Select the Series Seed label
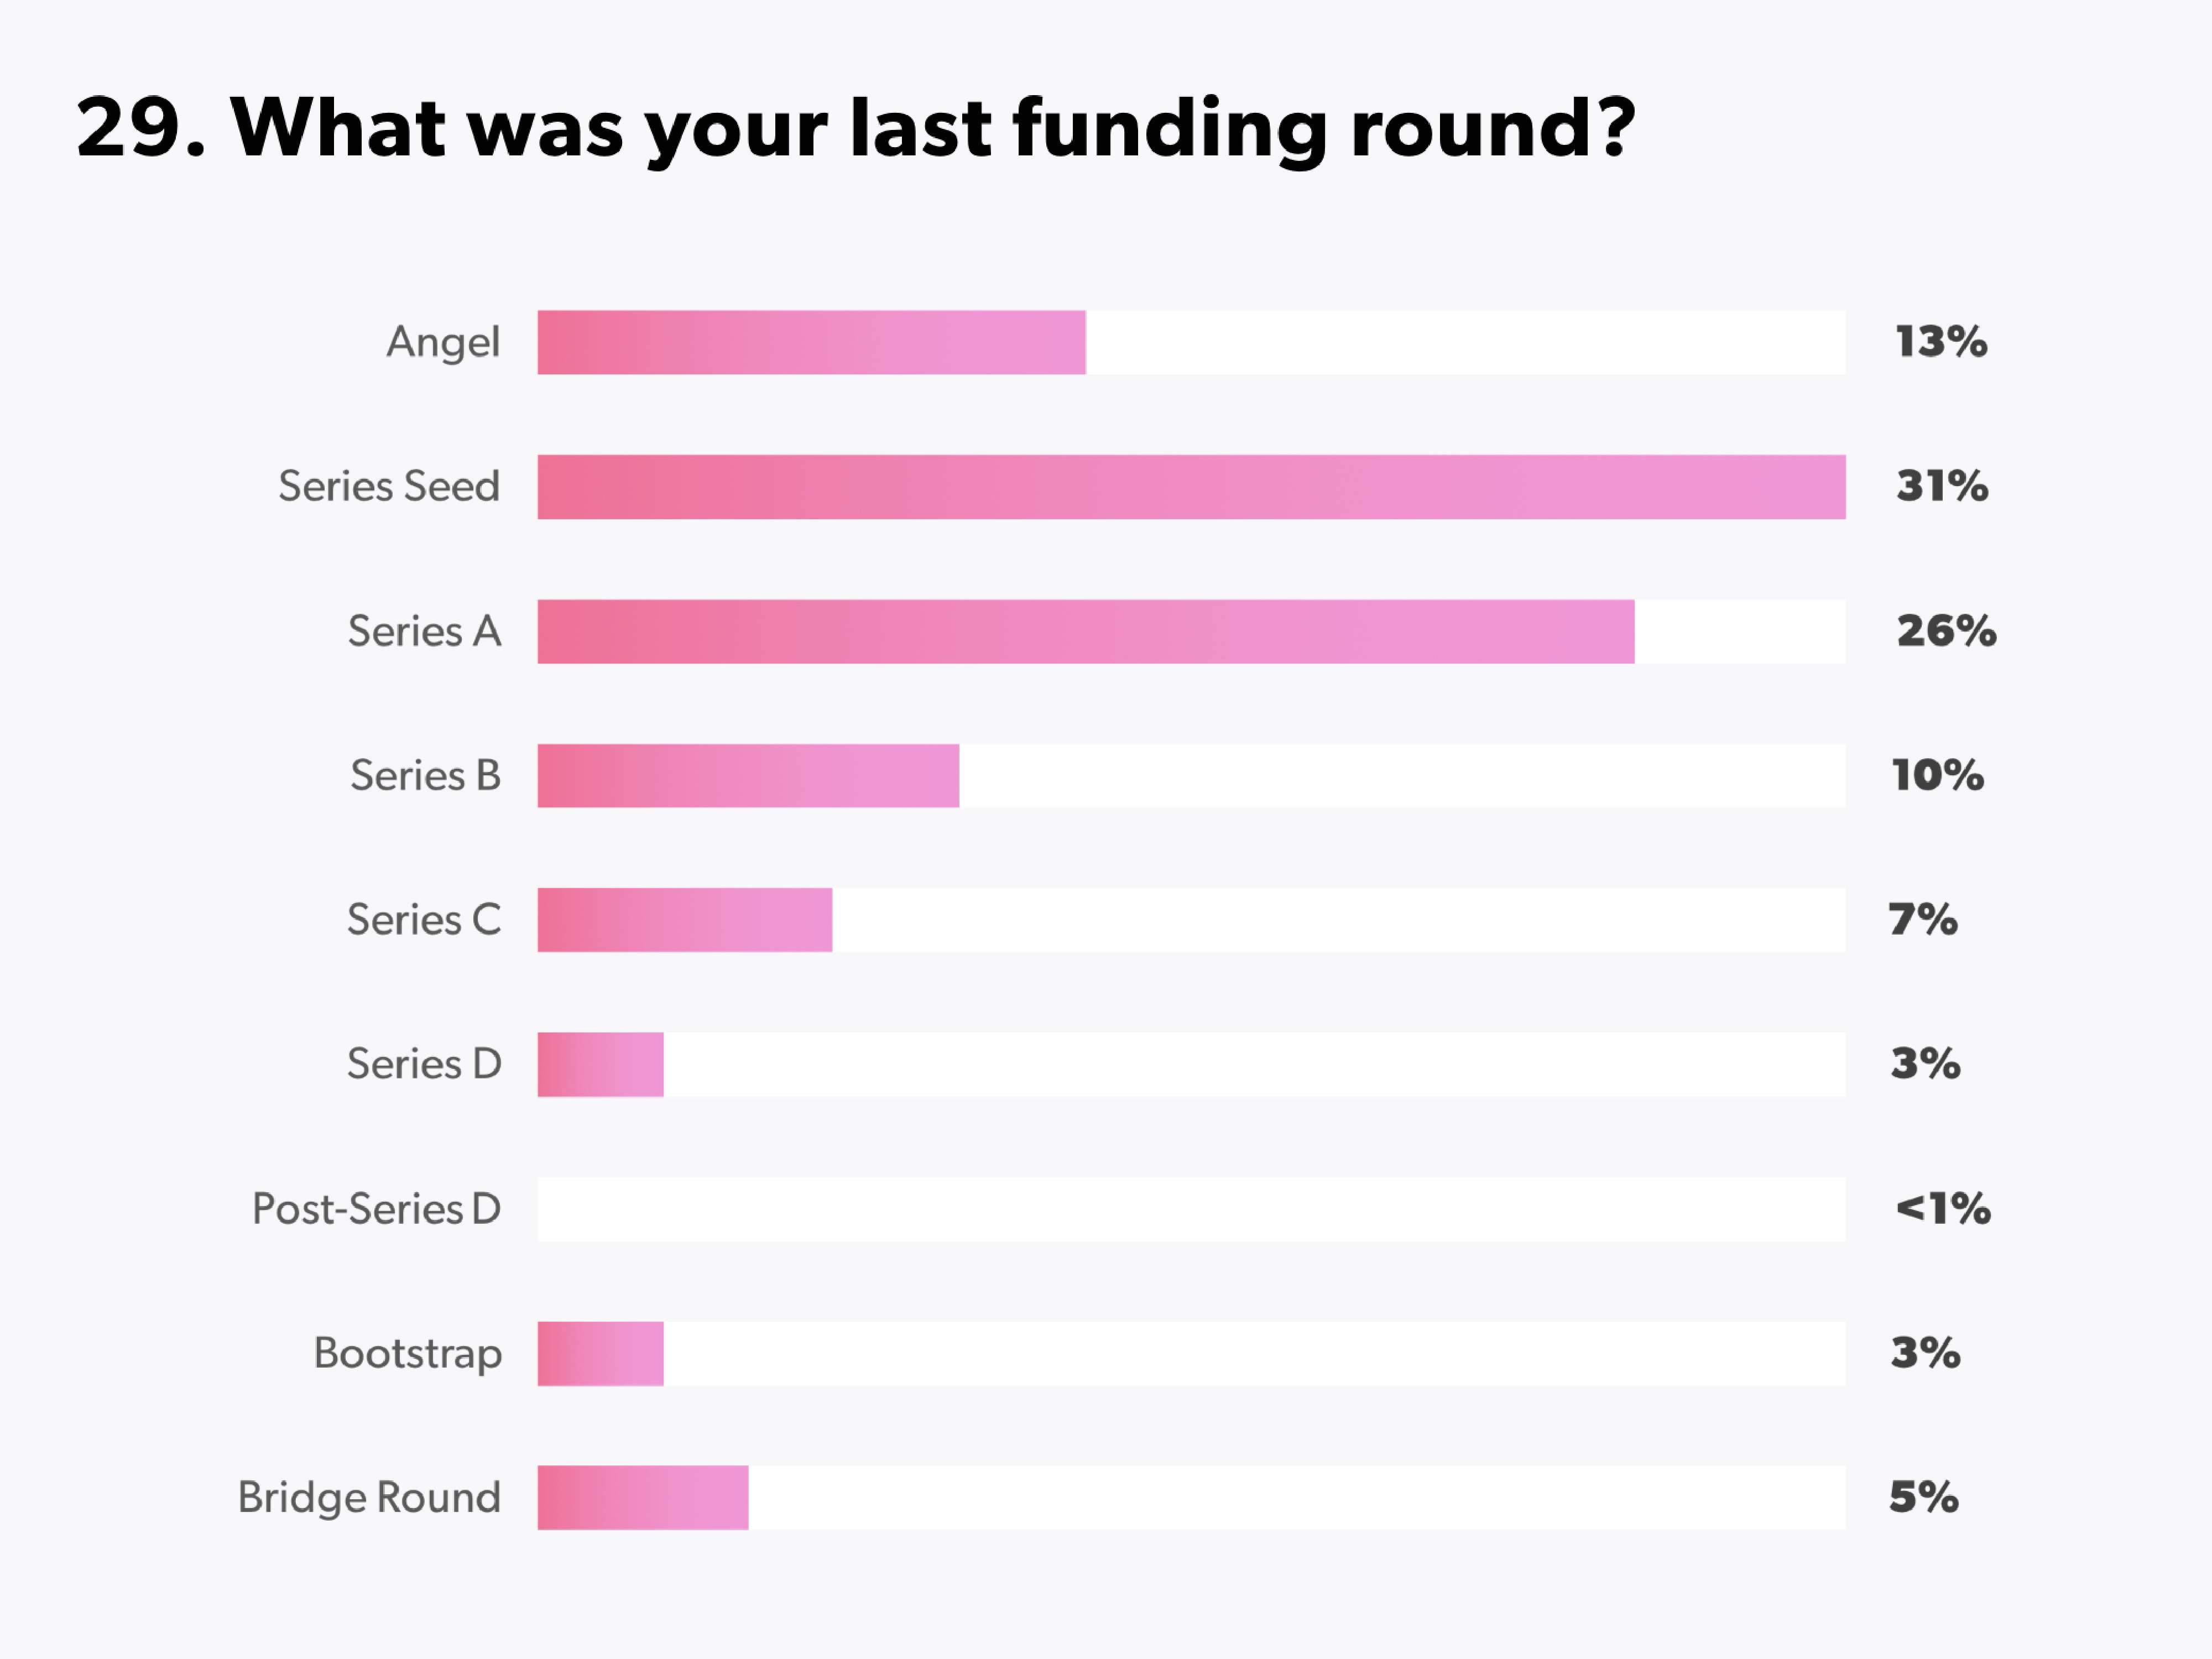The height and width of the screenshot is (1659, 2212). click(x=389, y=487)
